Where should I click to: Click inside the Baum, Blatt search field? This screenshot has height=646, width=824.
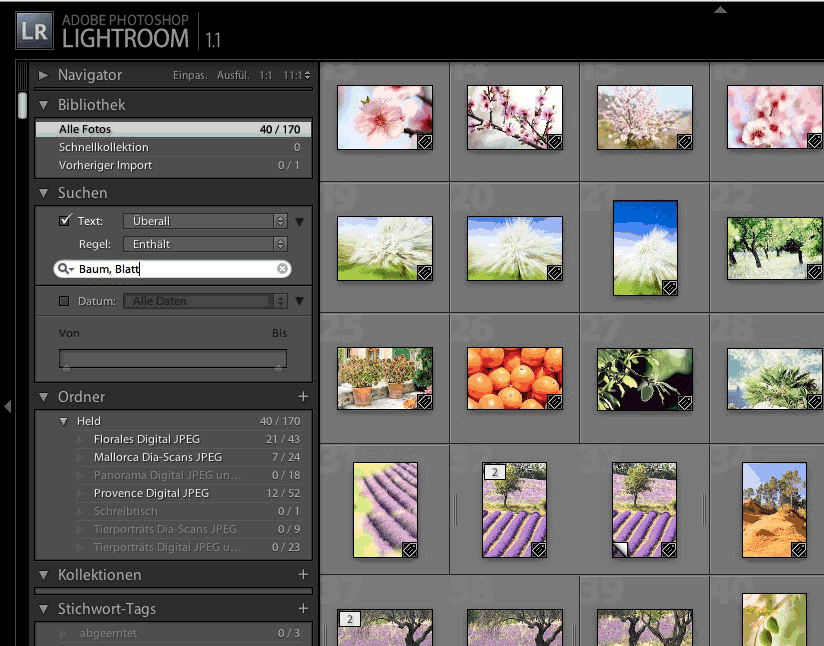172,269
